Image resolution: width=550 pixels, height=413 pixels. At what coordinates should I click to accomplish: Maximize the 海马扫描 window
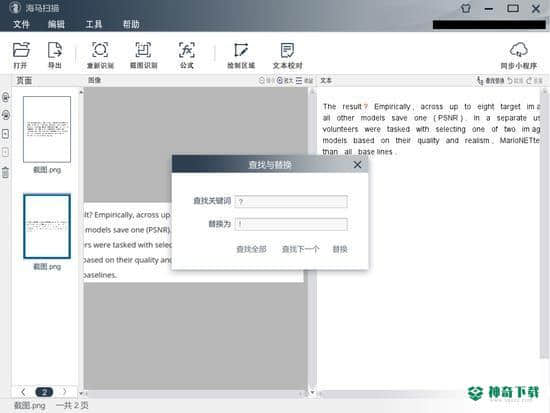point(513,8)
